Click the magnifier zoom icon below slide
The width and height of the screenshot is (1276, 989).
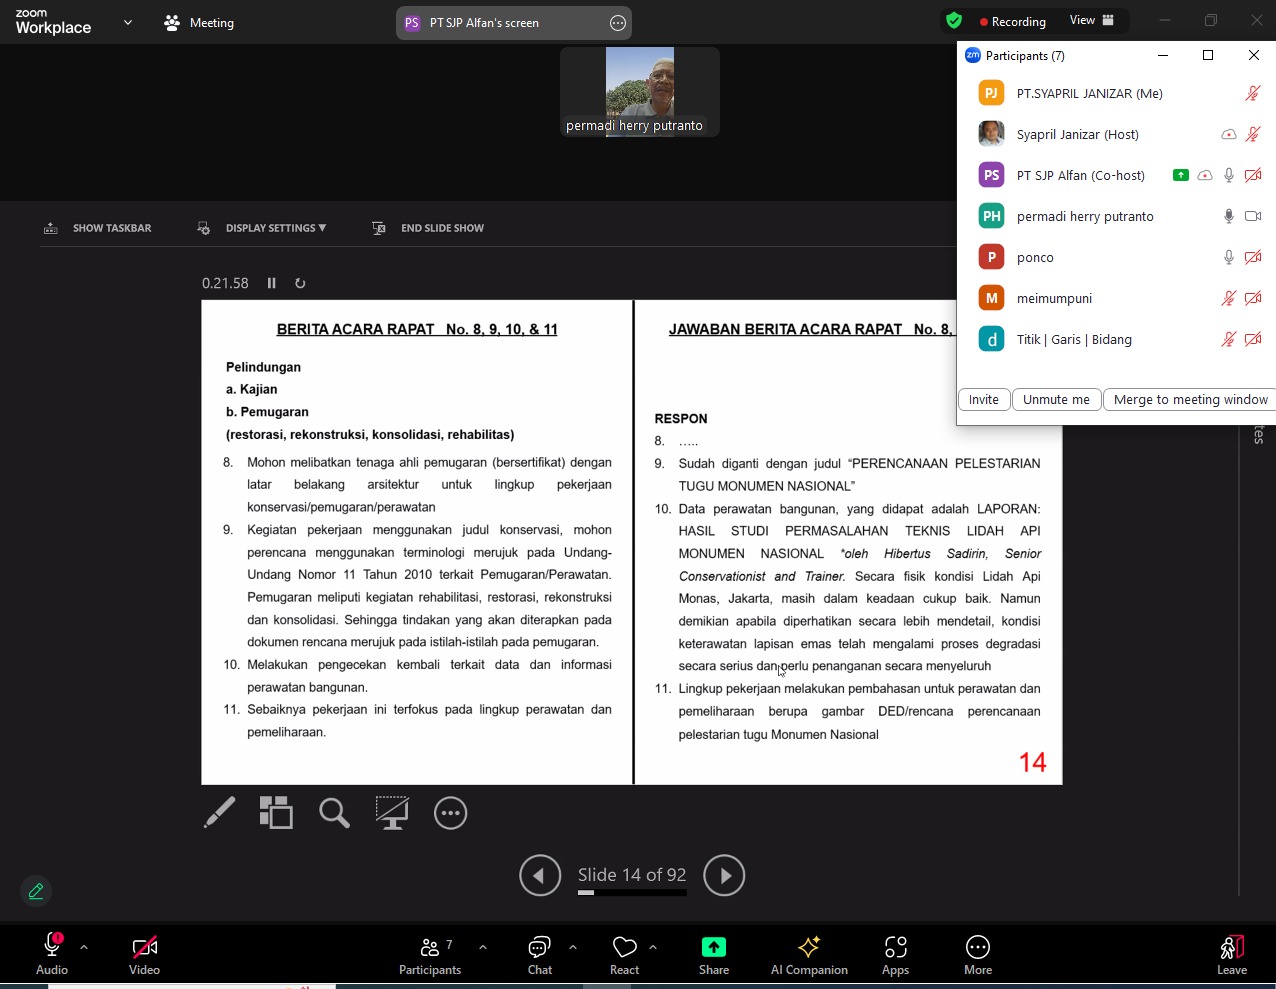click(334, 813)
